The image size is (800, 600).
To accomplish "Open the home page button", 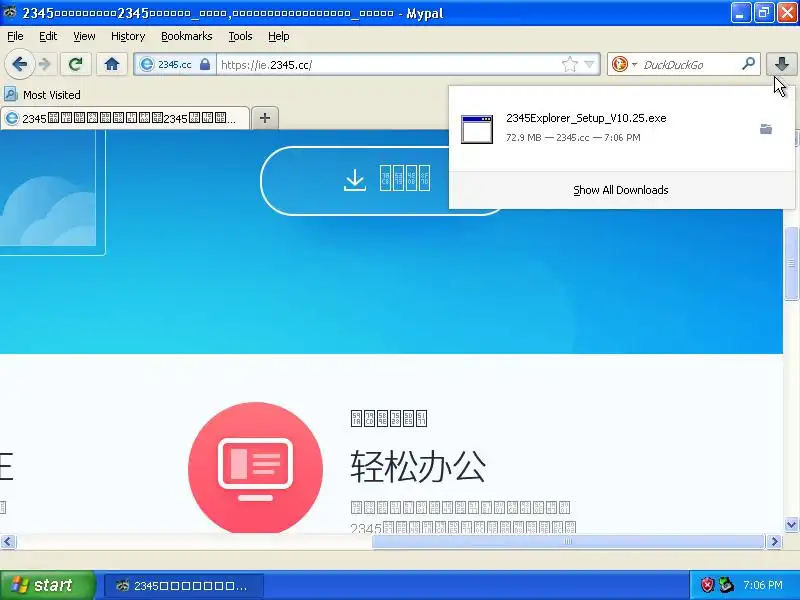I will (112, 64).
